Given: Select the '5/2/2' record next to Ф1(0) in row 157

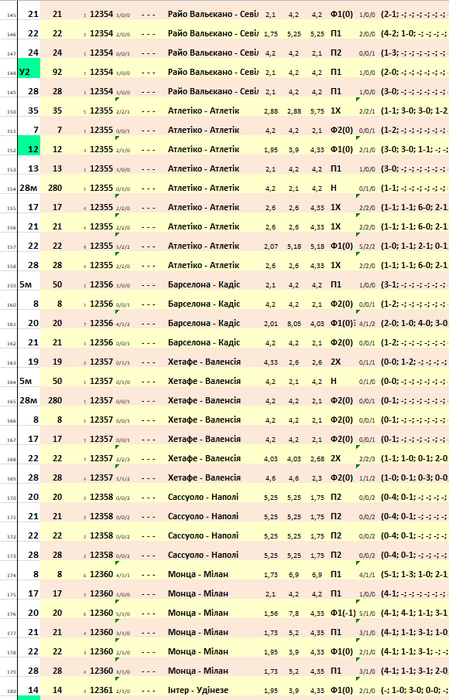Looking at the screenshot, I should 367,247.
